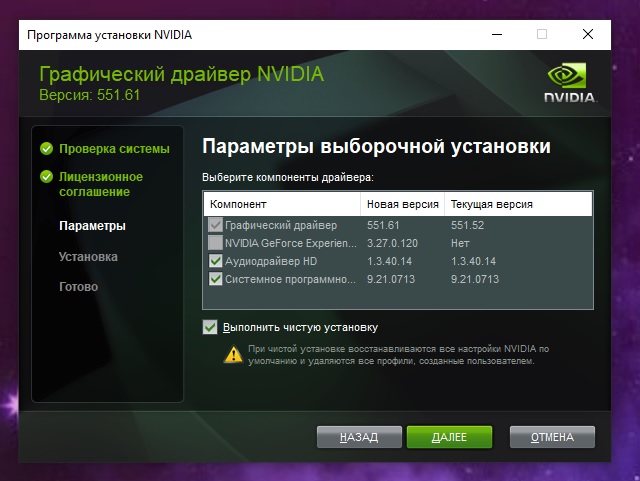Enable the NVIDIA GeForce Experience checkbox

point(215,243)
